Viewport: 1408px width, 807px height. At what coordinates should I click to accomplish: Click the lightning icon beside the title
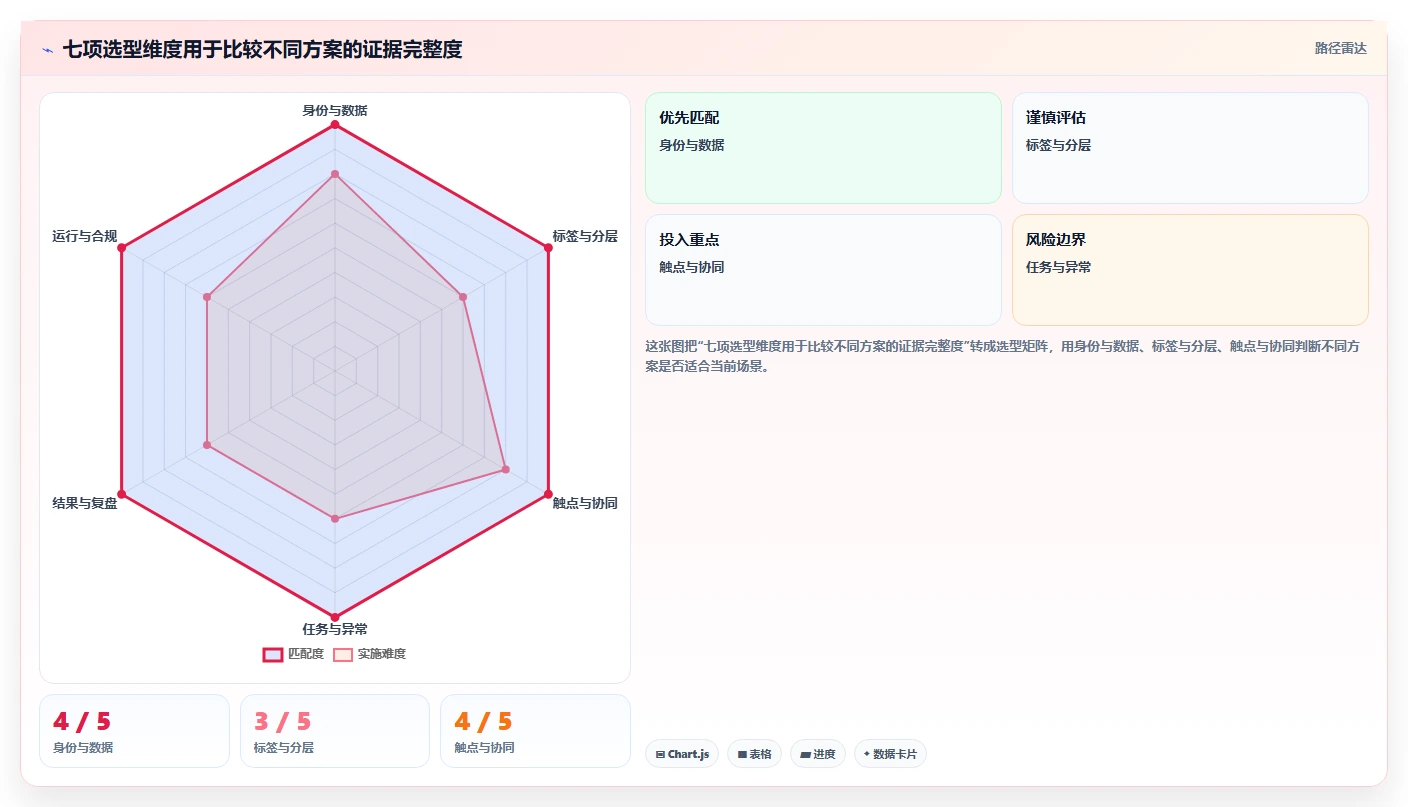tap(47, 50)
